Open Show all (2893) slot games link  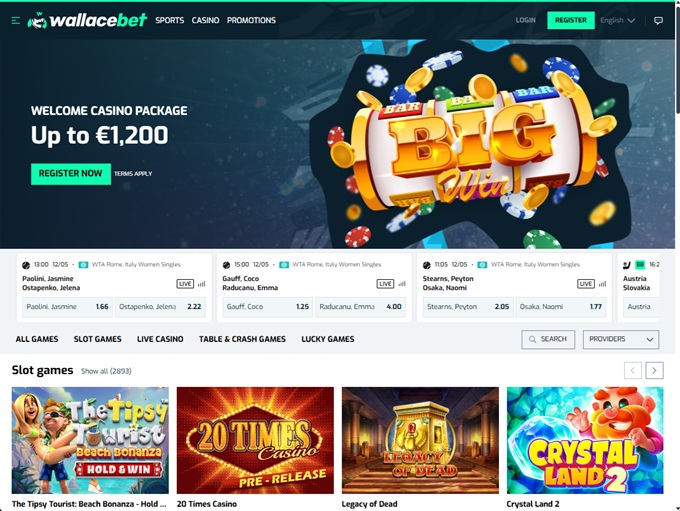[106, 371]
